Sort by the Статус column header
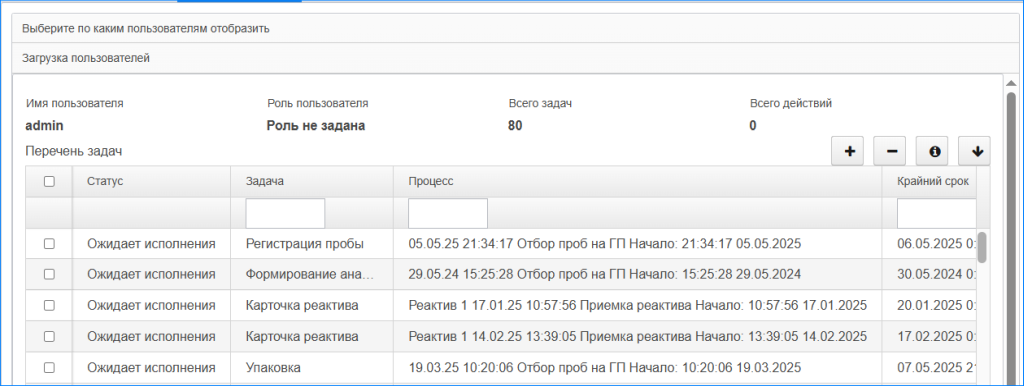The image size is (1024, 386). pyautogui.click(x=152, y=182)
